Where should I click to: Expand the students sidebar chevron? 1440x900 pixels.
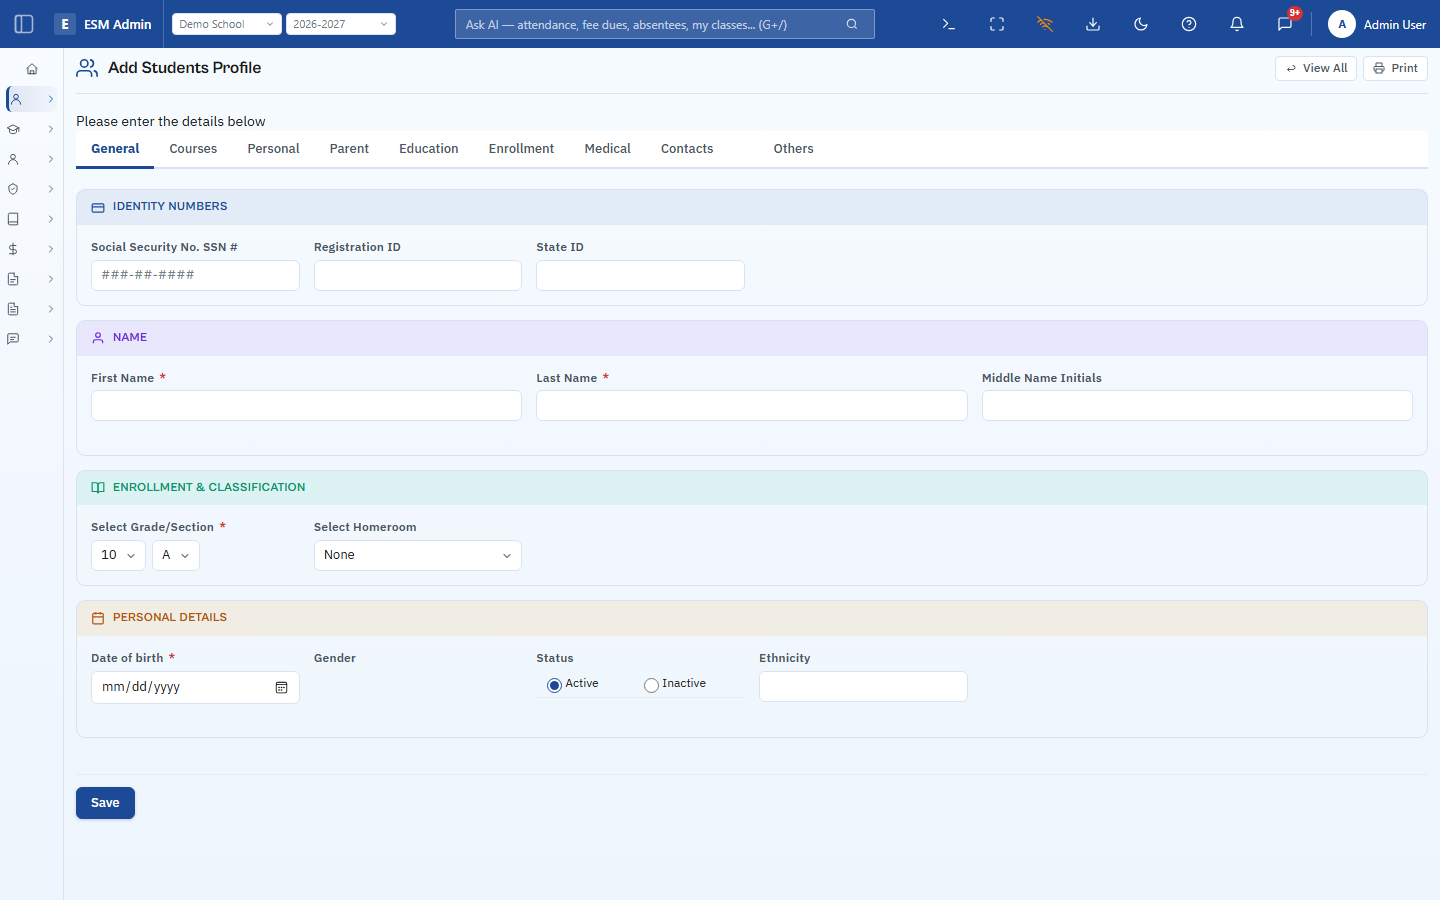(x=50, y=99)
